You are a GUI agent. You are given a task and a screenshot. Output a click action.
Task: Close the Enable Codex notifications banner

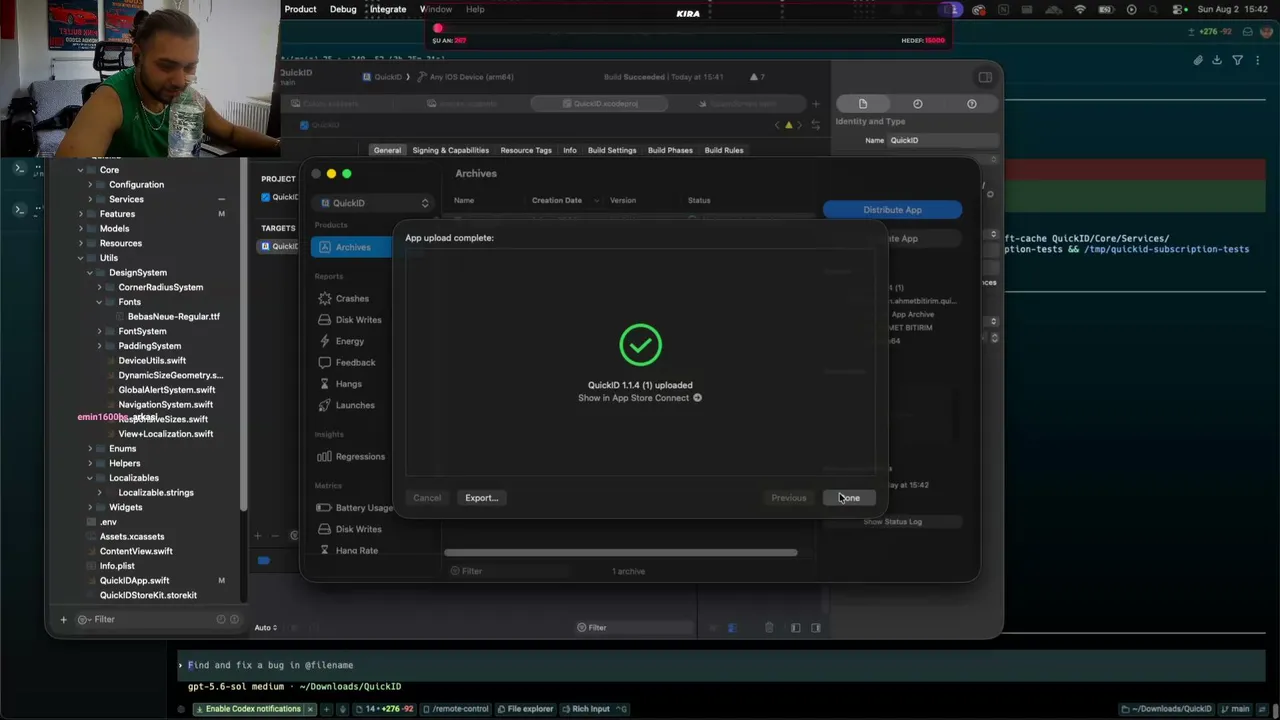coord(310,709)
